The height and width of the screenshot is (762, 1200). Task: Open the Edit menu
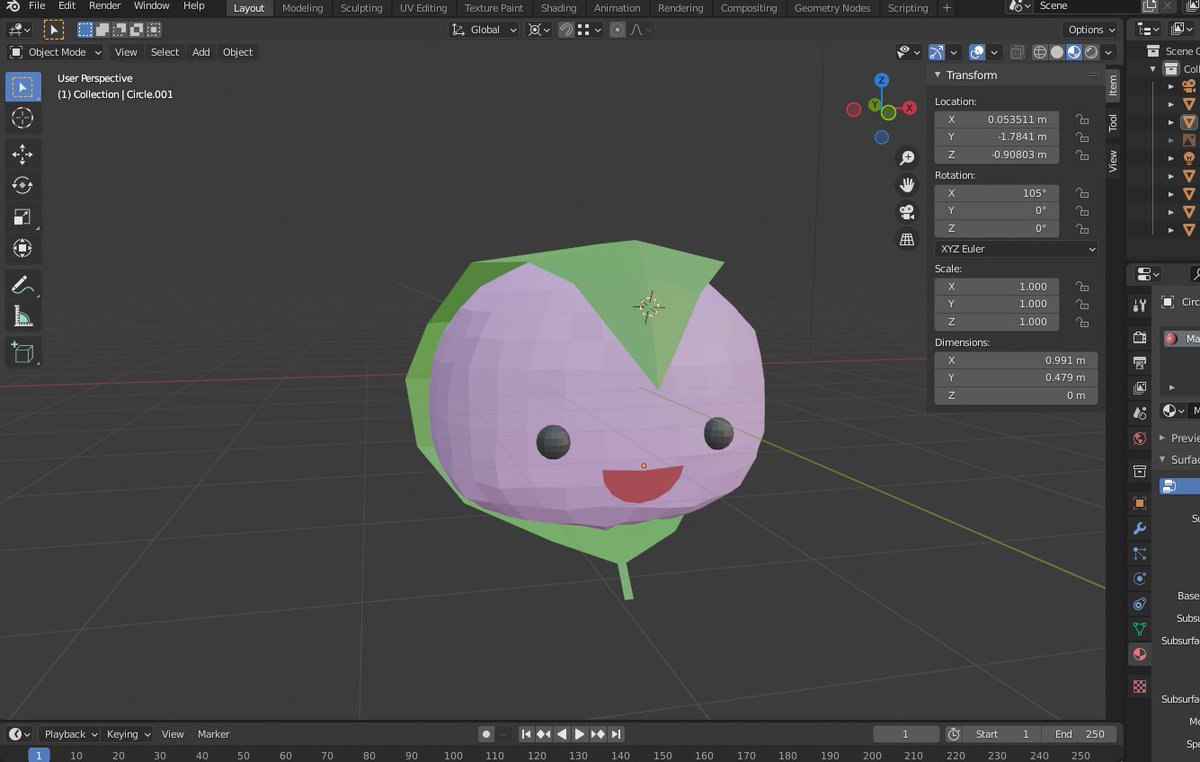66,6
